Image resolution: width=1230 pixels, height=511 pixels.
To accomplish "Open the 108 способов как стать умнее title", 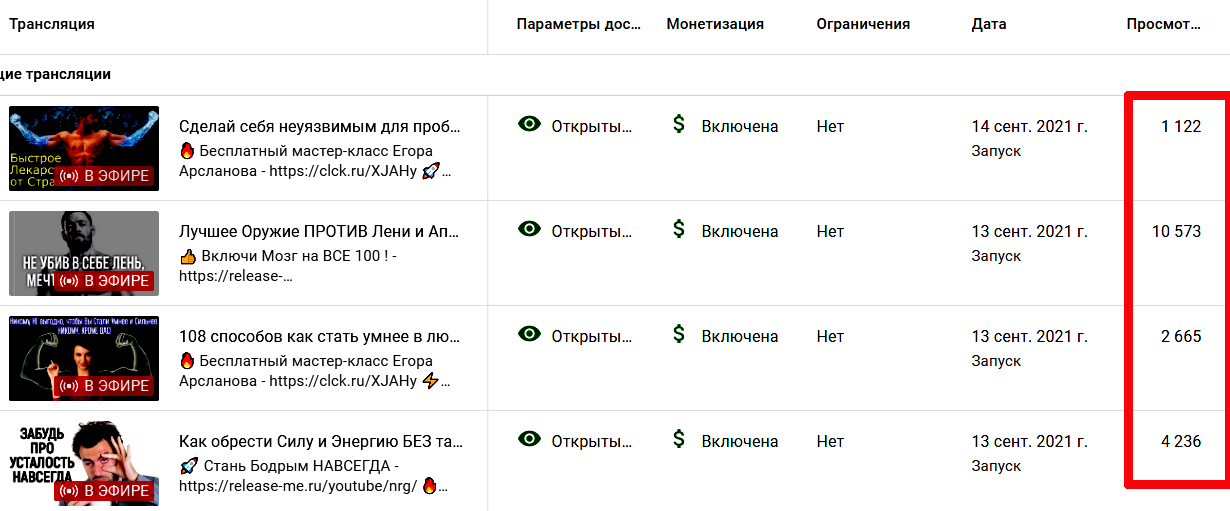I will point(320,336).
